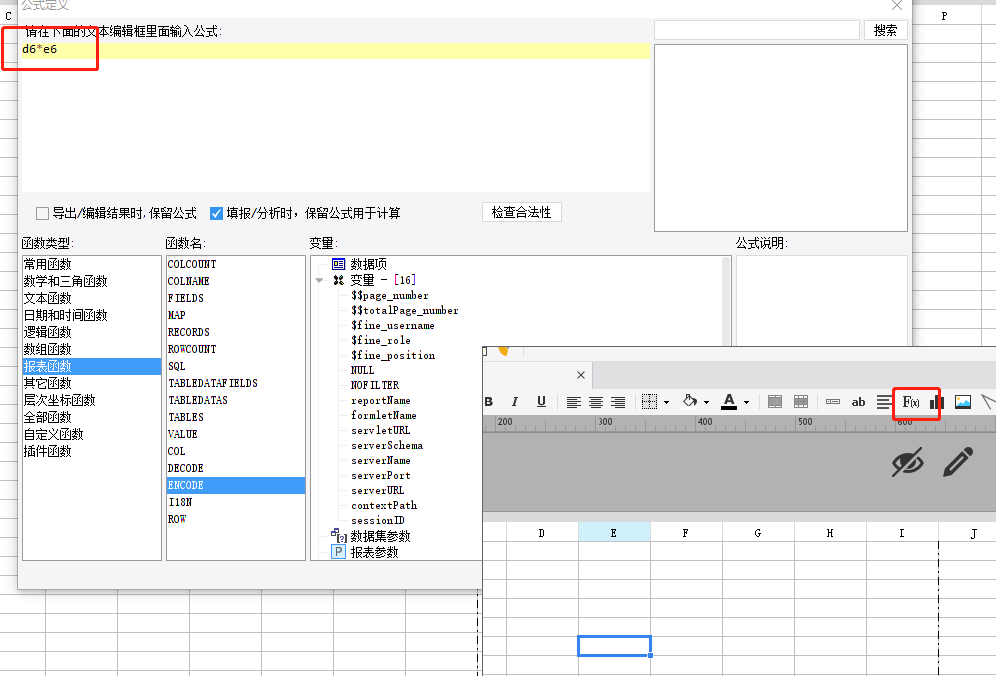The width and height of the screenshot is (996, 676).
Task: Select reportName variable
Action: [380, 400]
